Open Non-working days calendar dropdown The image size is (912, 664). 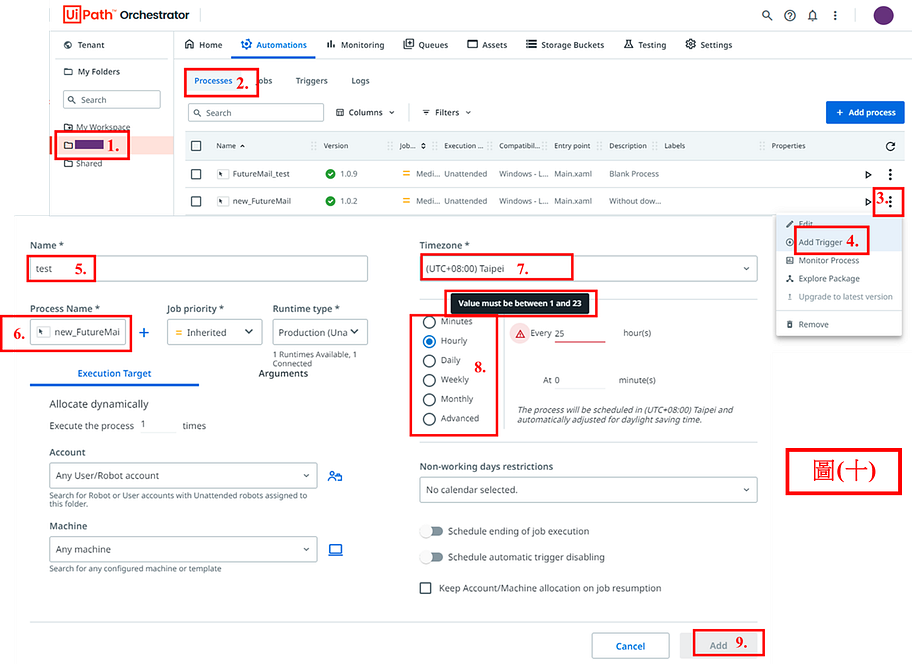point(589,490)
